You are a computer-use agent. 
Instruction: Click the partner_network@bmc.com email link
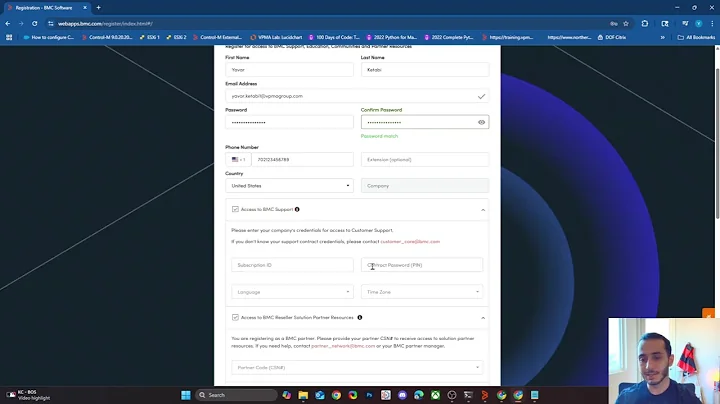click(x=343, y=346)
